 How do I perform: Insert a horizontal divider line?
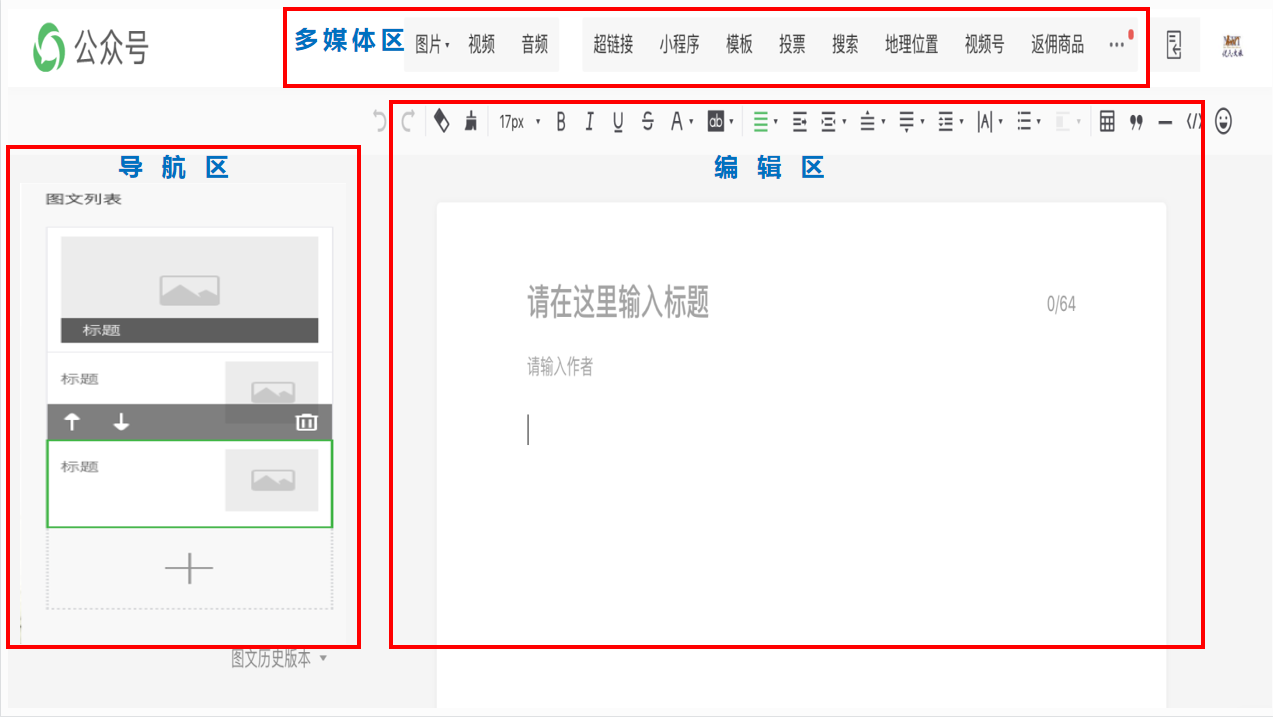point(1163,120)
